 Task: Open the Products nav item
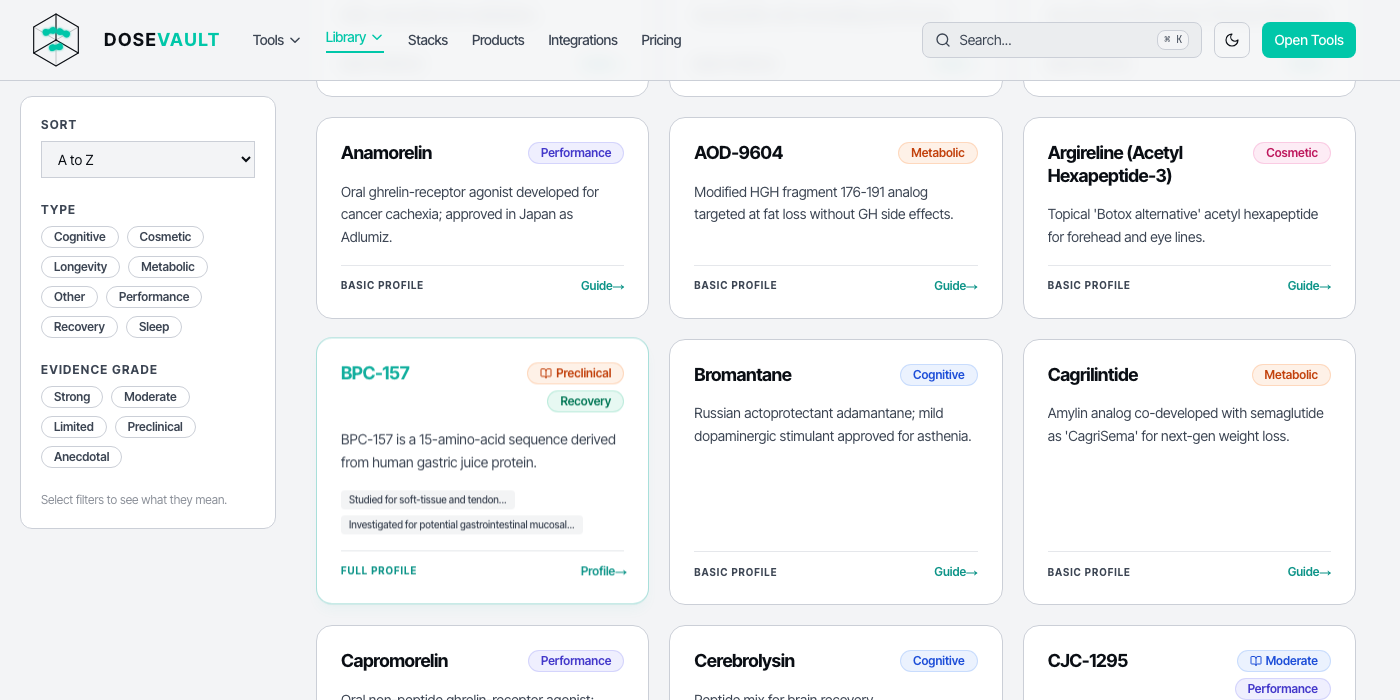498,40
